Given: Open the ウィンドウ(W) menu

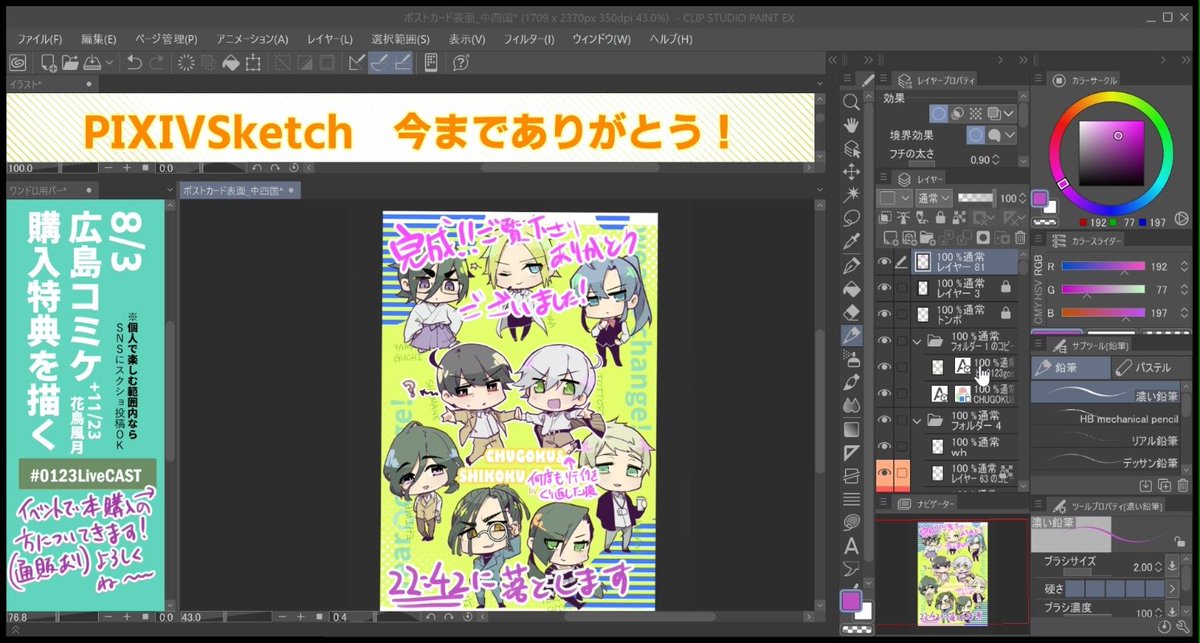Looking at the screenshot, I should pos(602,39).
